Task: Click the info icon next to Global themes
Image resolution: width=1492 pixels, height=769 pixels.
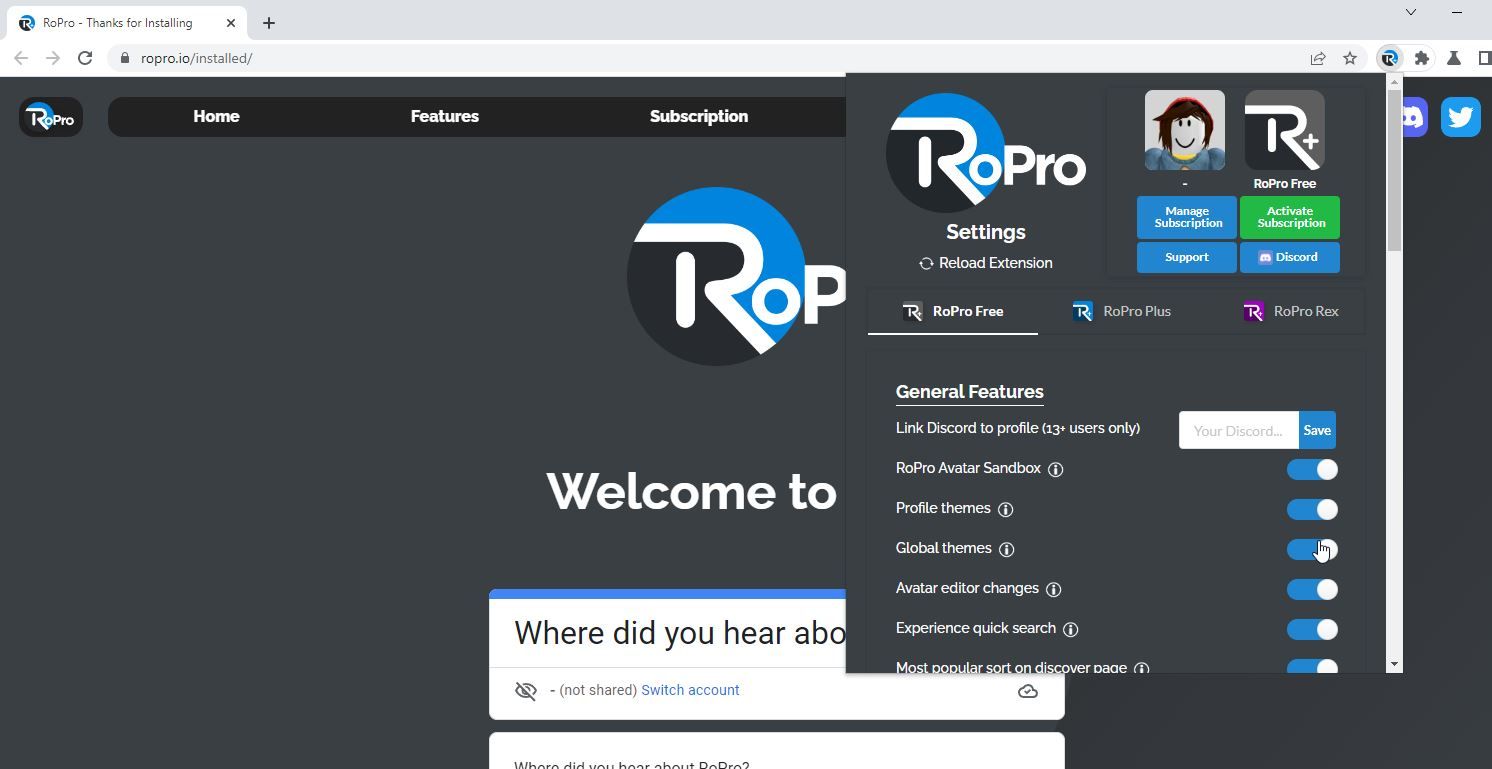Action: point(1007,549)
